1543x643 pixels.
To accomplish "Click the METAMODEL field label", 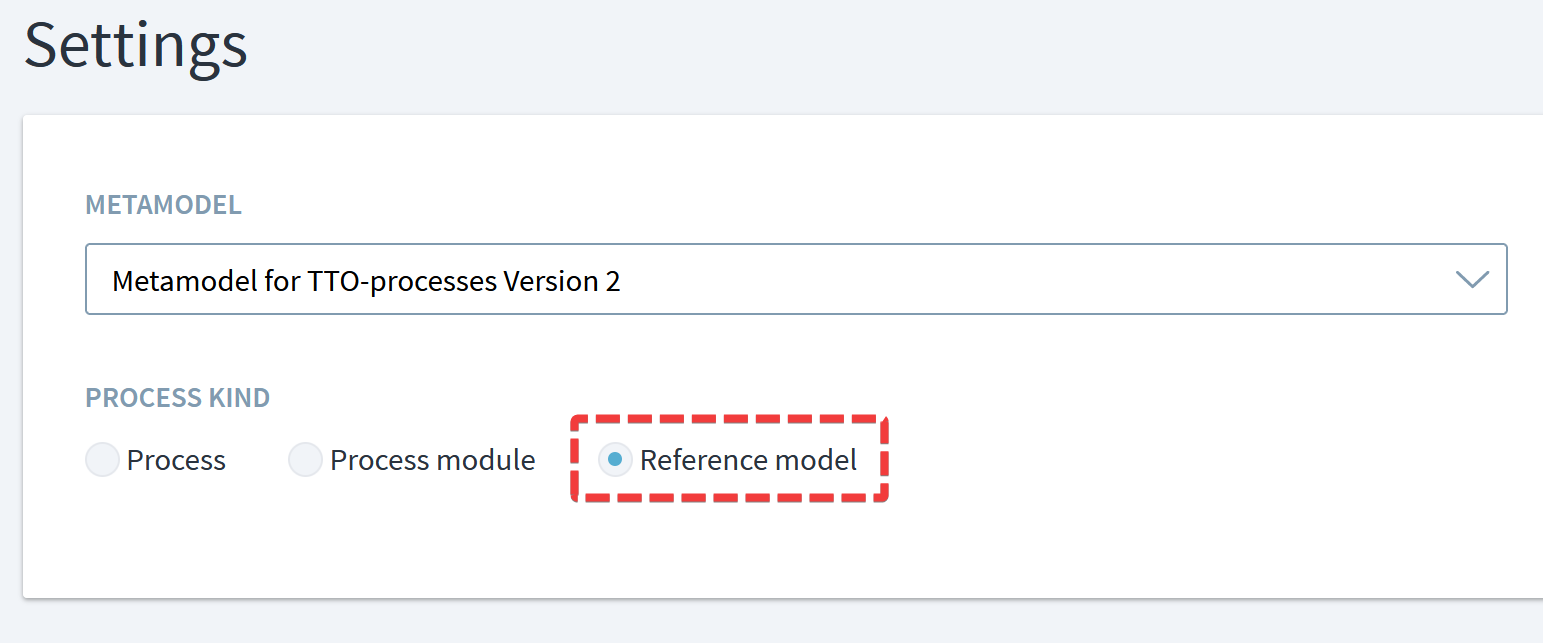I will (163, 205).
